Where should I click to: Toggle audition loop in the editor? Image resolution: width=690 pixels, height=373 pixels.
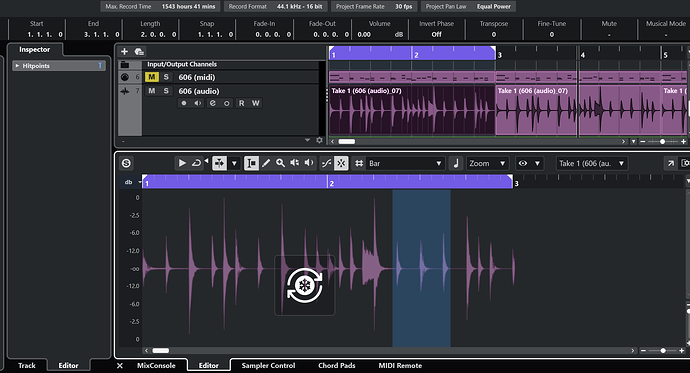[196, 163]
